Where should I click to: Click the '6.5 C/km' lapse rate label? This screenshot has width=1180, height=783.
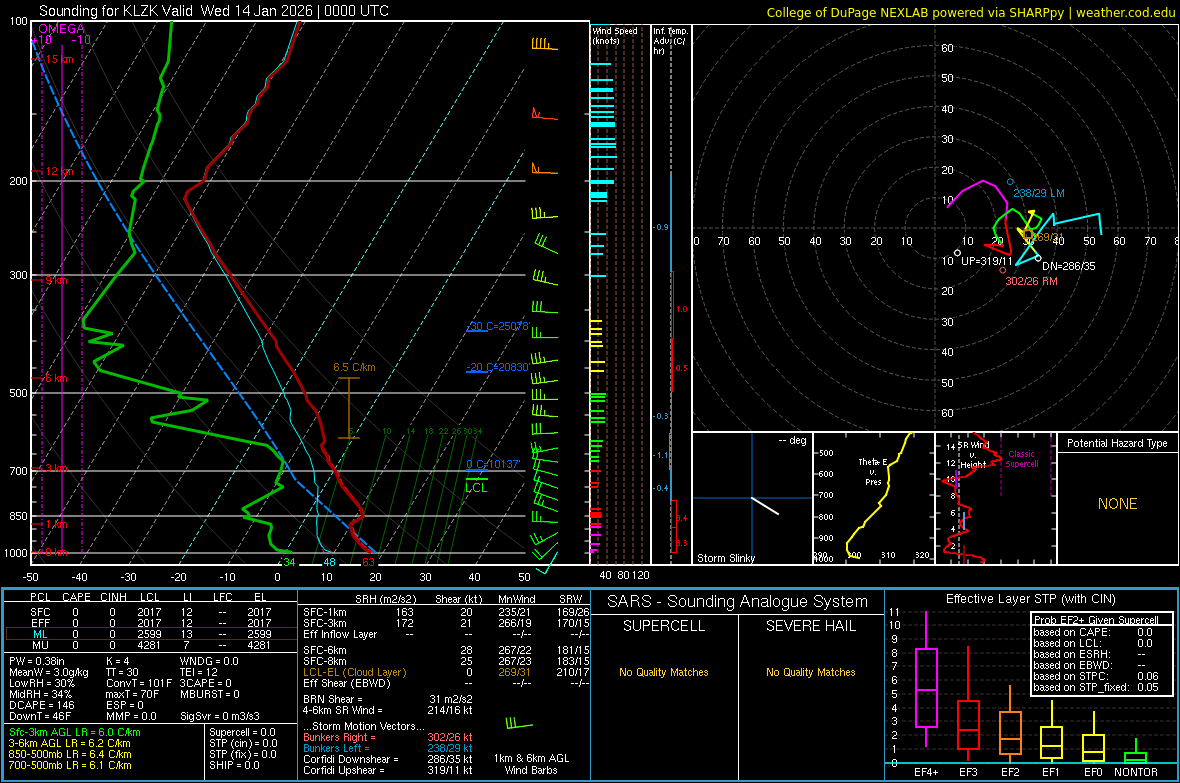click(x=354, y=367)
